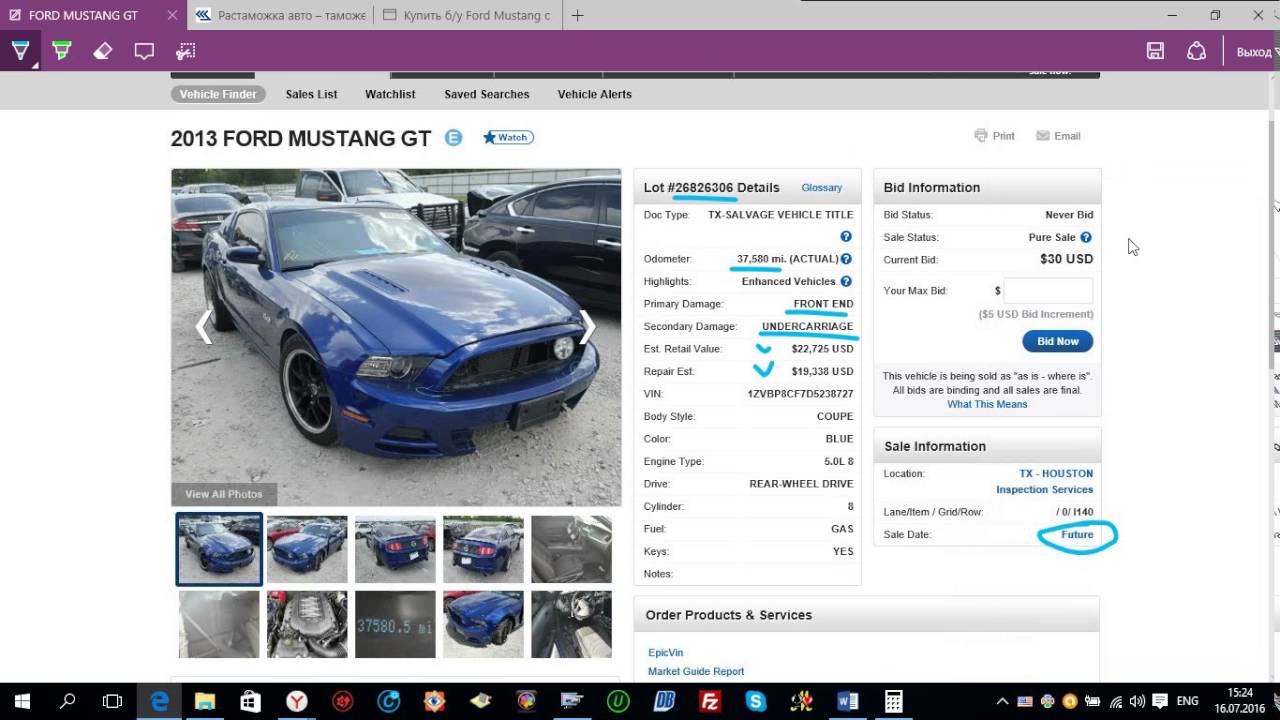The height and width of the screenshot is (720, 1280).
Task: Open Task View
Action: pyautogui.click(x=113, y=701)
